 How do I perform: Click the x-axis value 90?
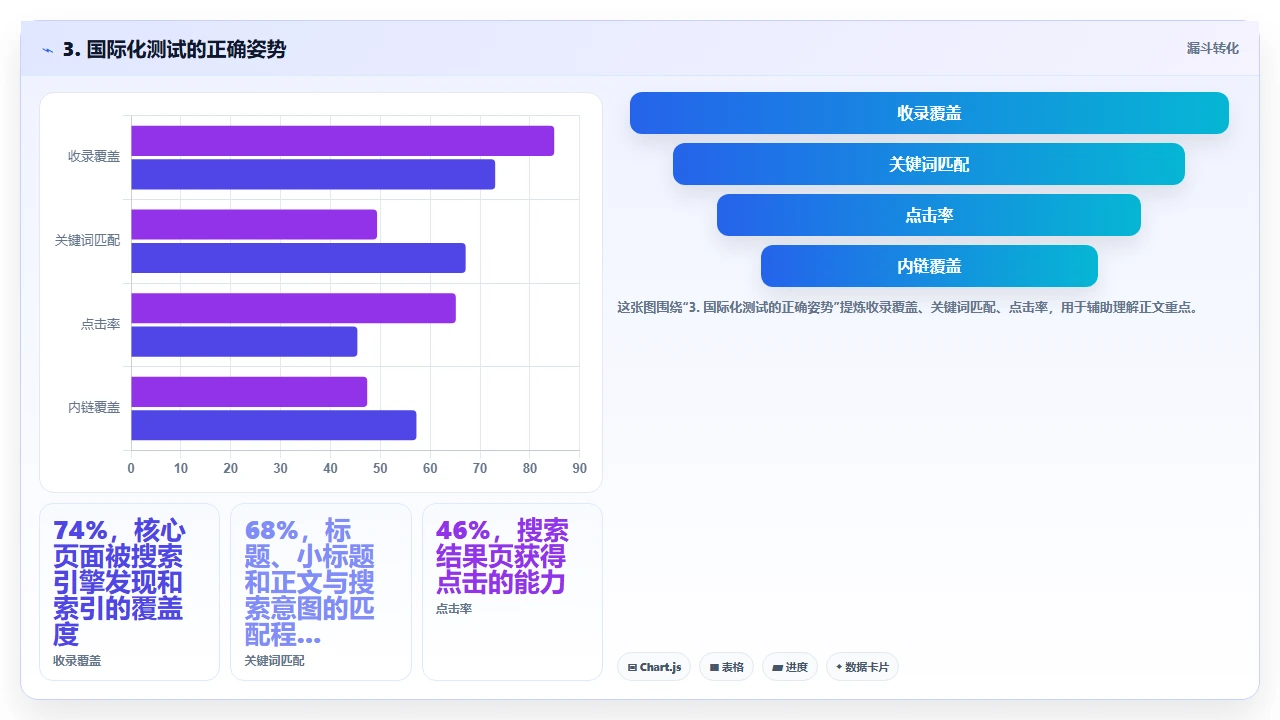[x=580, y=468]
